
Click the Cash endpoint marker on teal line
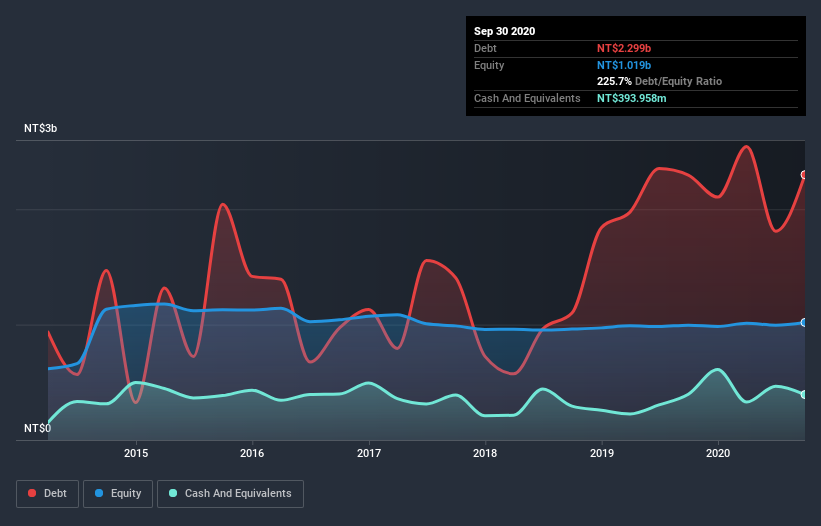tap(804, 395)
